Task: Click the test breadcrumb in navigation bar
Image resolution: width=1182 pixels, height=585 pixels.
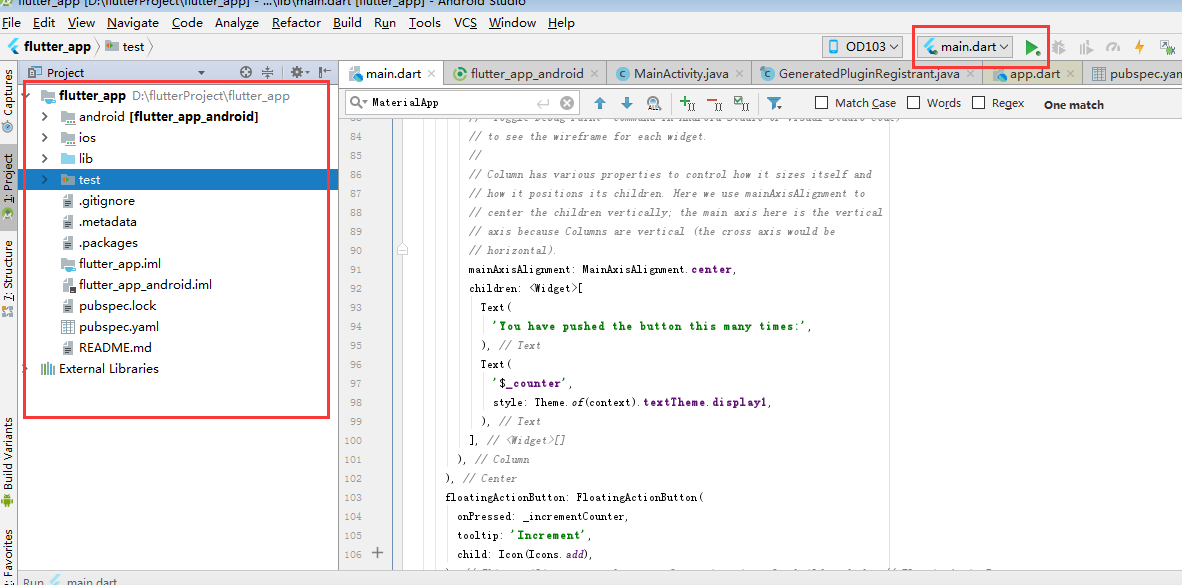Action: (x=125, y=47)
